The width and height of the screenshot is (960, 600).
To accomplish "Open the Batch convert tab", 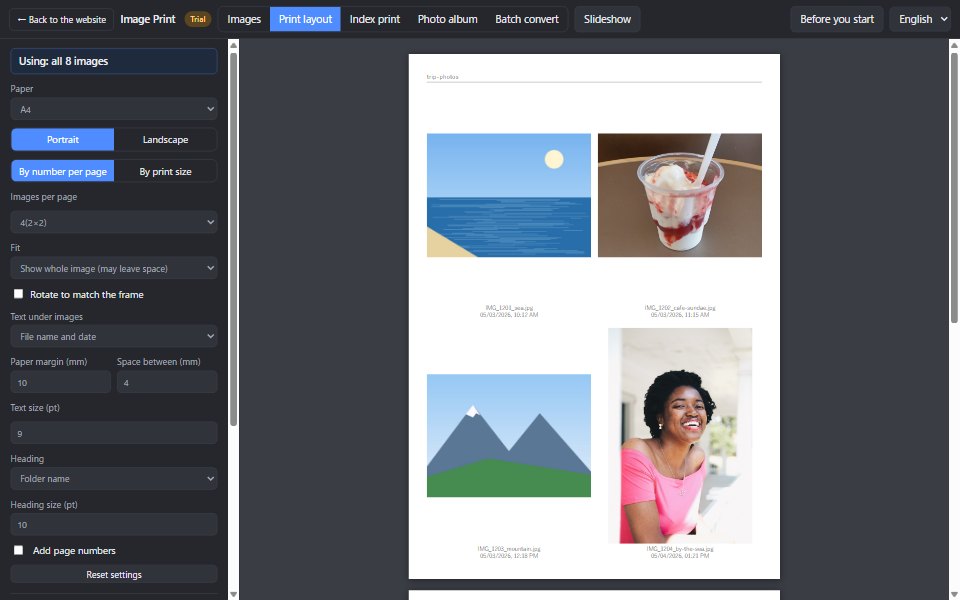I will point(527,20).
